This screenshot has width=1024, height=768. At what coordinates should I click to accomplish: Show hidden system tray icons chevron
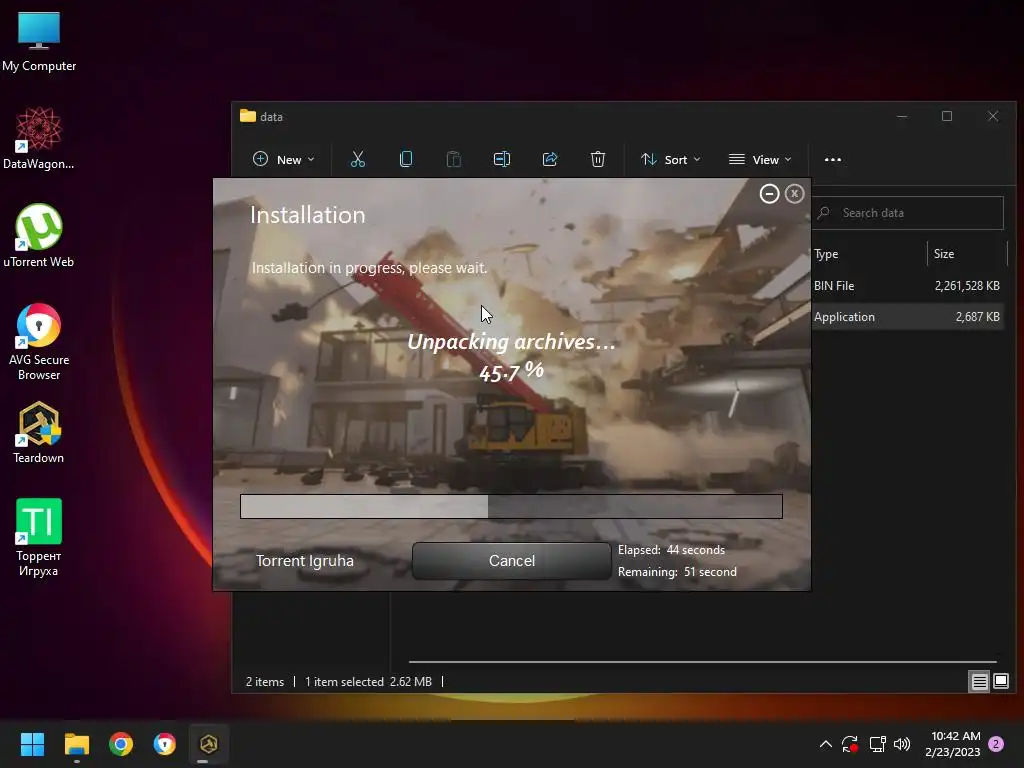coord(825,744)
